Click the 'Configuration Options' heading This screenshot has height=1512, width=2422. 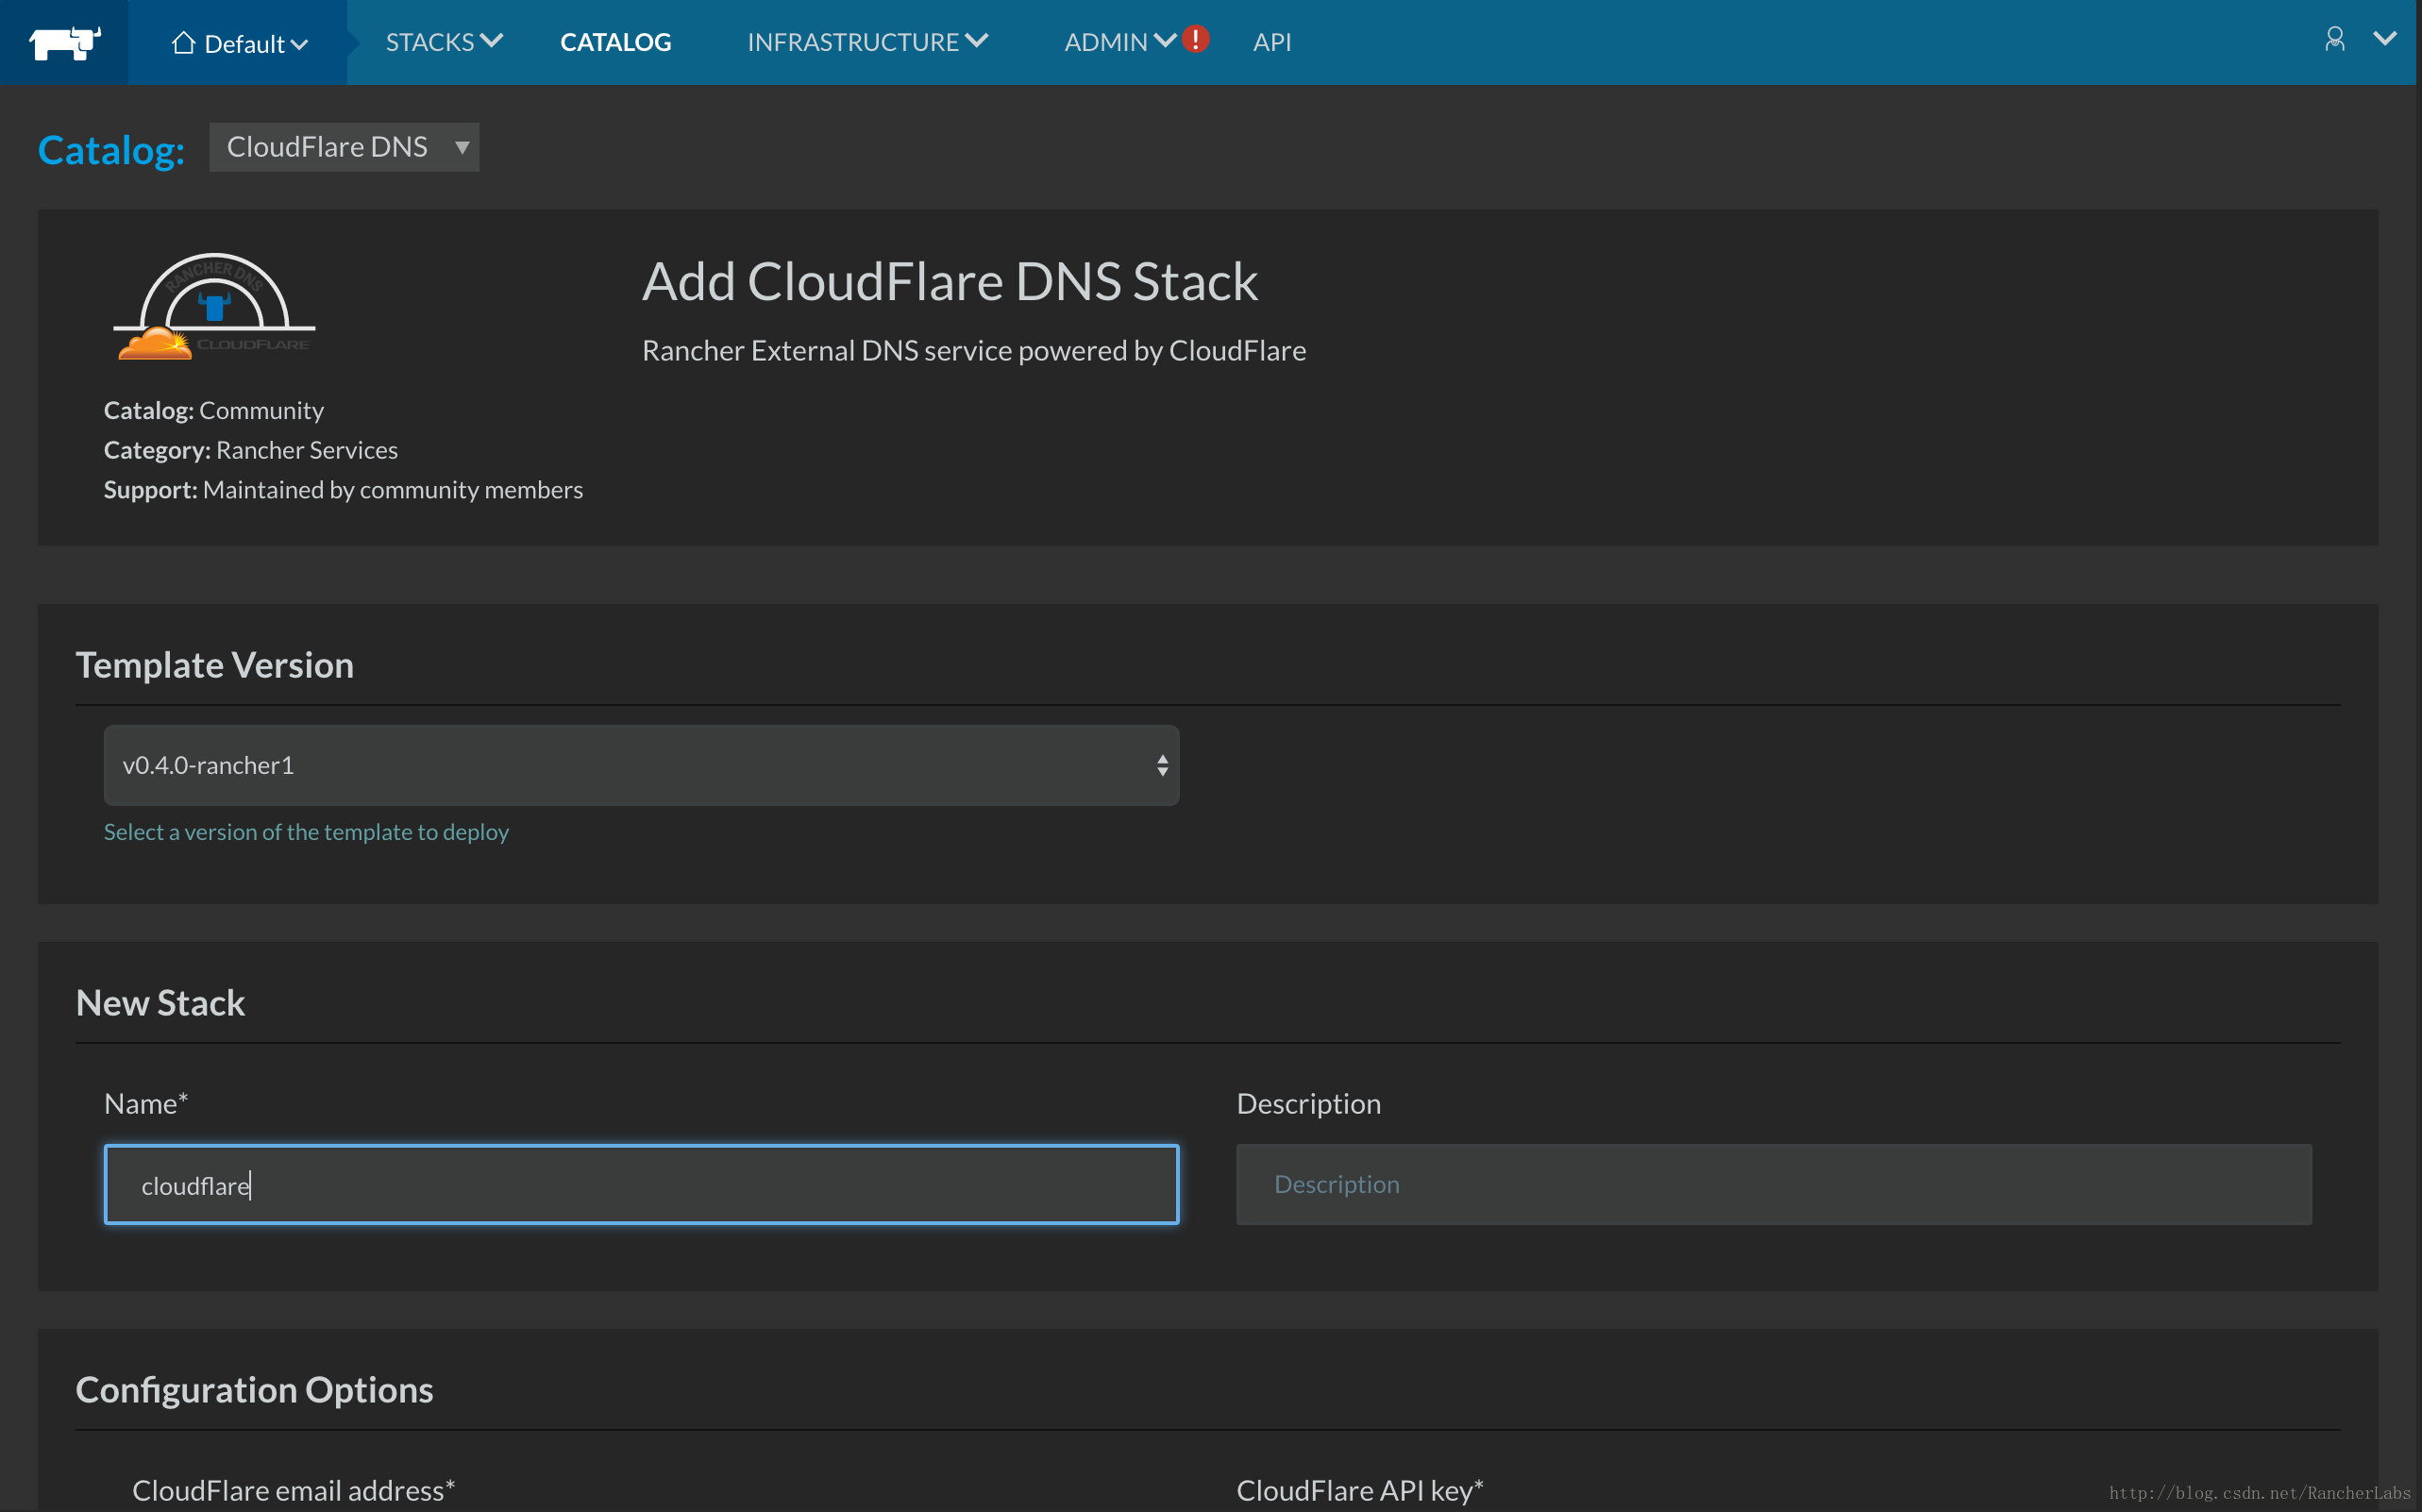point(254,1390)
